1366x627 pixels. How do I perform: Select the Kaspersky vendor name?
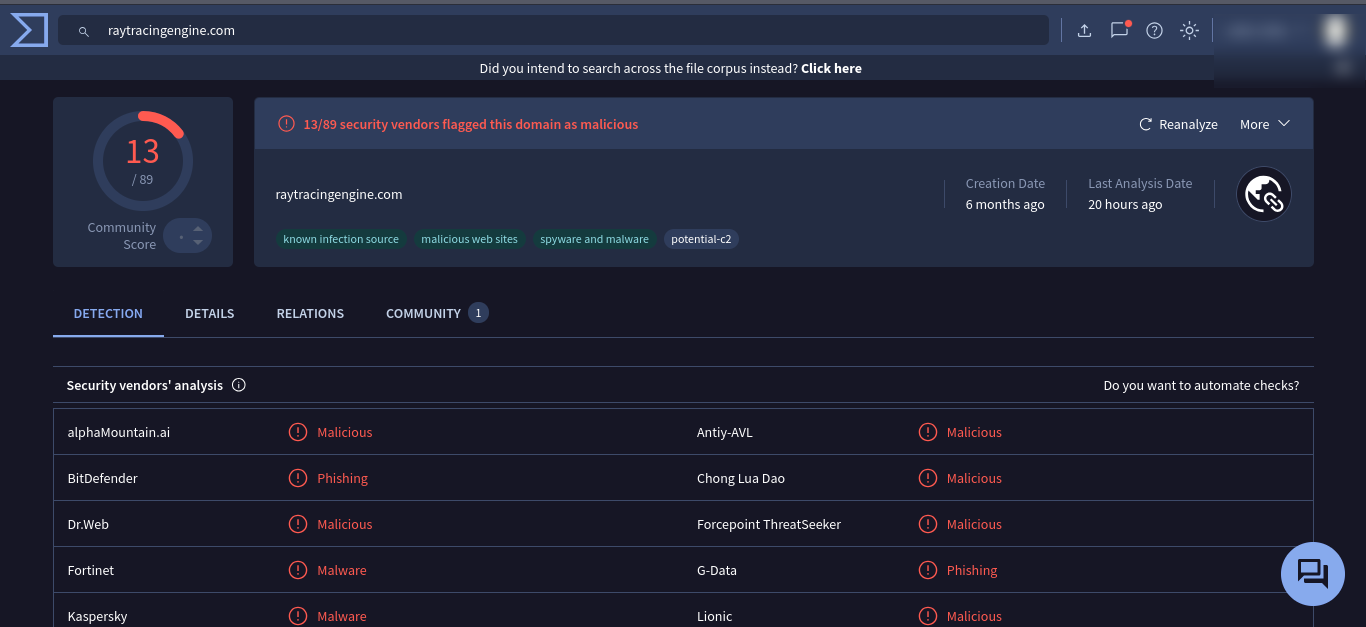pos(97,616)
